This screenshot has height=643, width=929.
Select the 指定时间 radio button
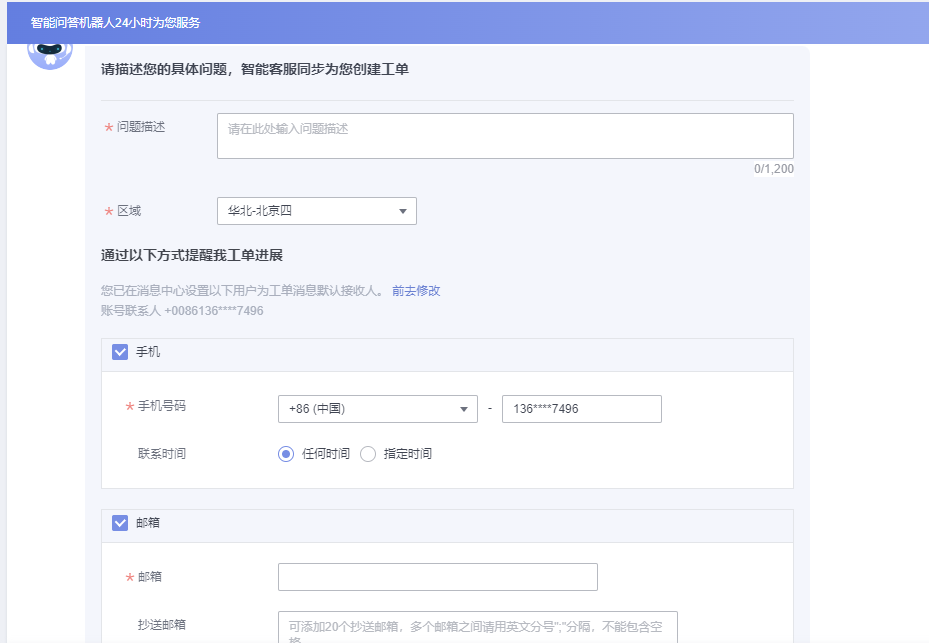(368, 454)
